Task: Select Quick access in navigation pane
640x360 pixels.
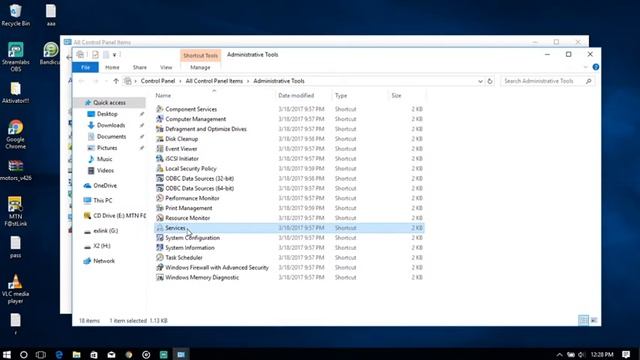Action: tap(109, 102)
